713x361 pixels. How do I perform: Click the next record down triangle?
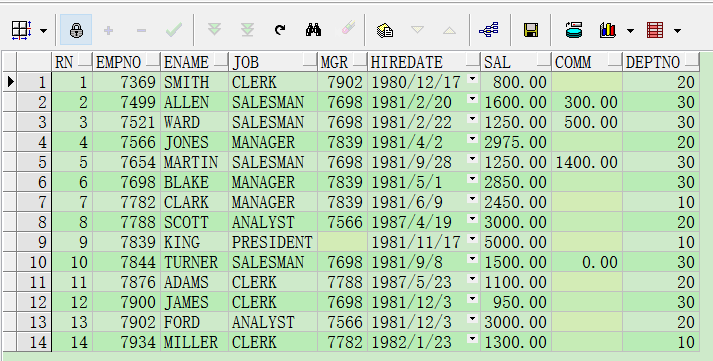(417, 30)
